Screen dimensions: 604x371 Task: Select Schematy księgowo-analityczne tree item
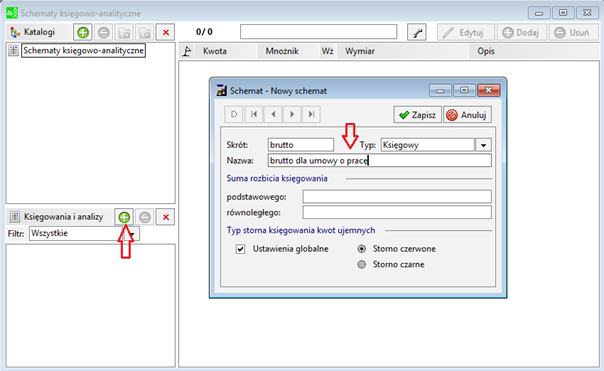[x=83, y=50]
